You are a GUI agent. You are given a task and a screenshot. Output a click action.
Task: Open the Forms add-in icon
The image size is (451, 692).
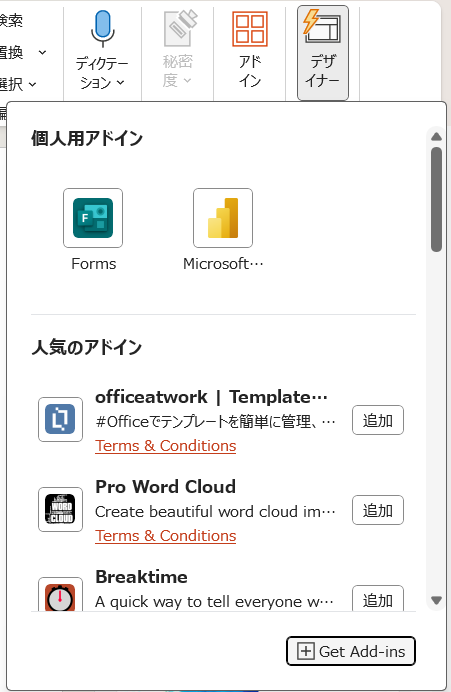93,218
